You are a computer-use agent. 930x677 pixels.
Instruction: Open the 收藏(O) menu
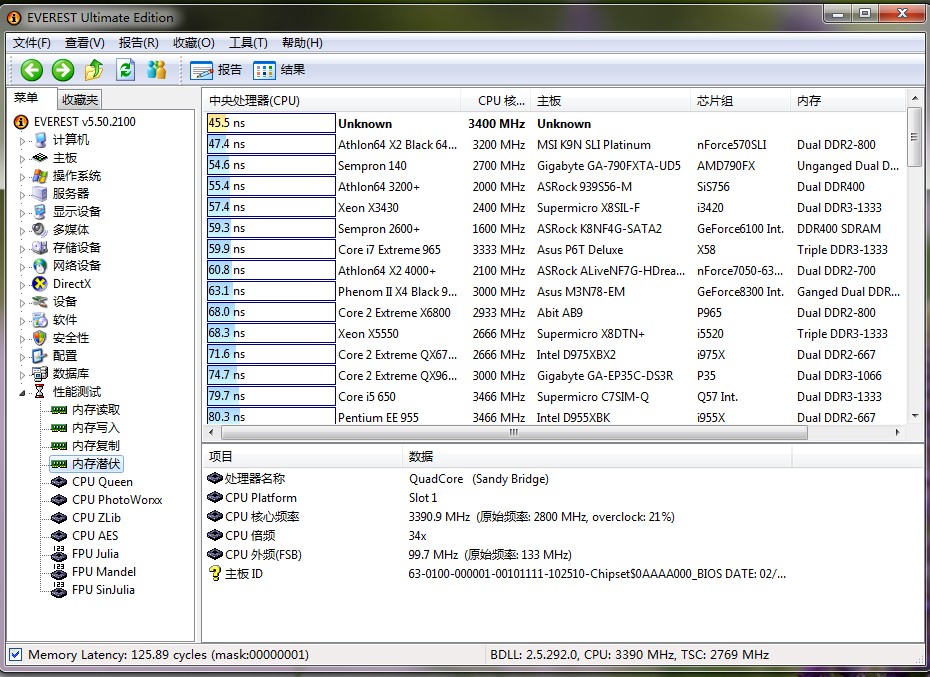[x=193, y=43]
